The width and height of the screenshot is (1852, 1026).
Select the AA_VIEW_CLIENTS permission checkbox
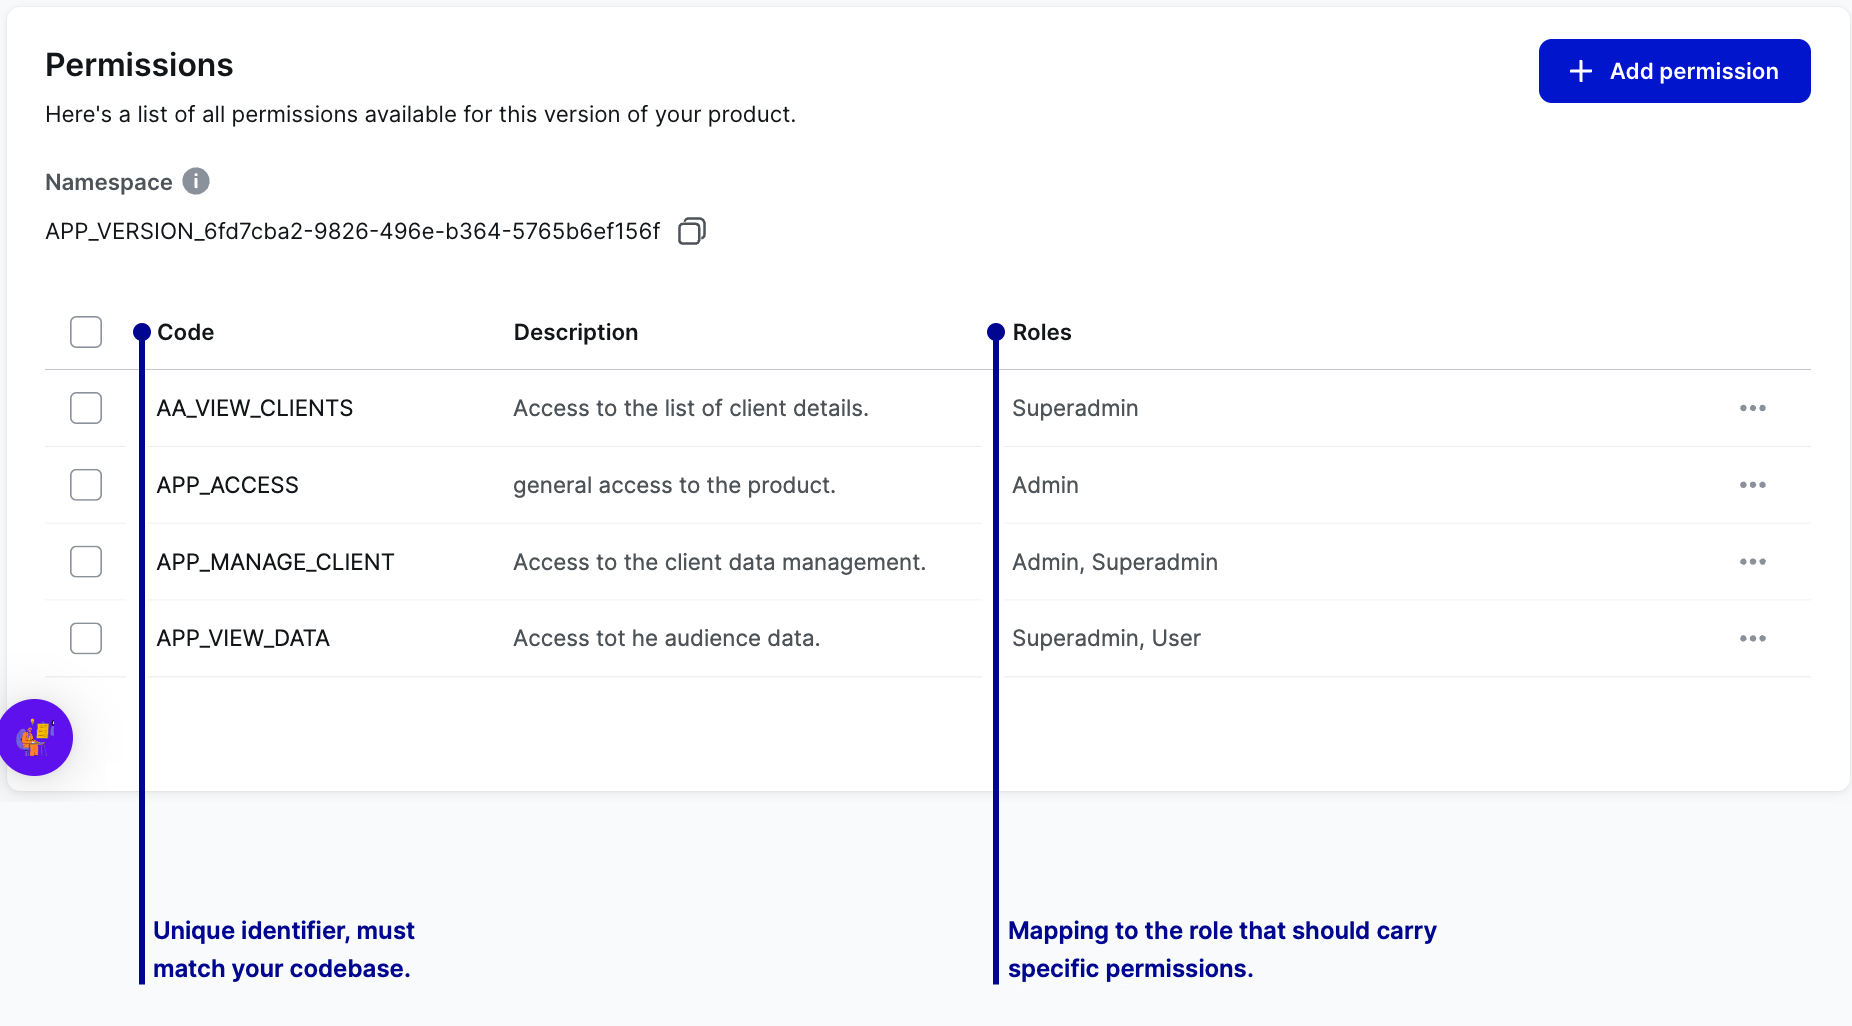click(x=86, y=408)
